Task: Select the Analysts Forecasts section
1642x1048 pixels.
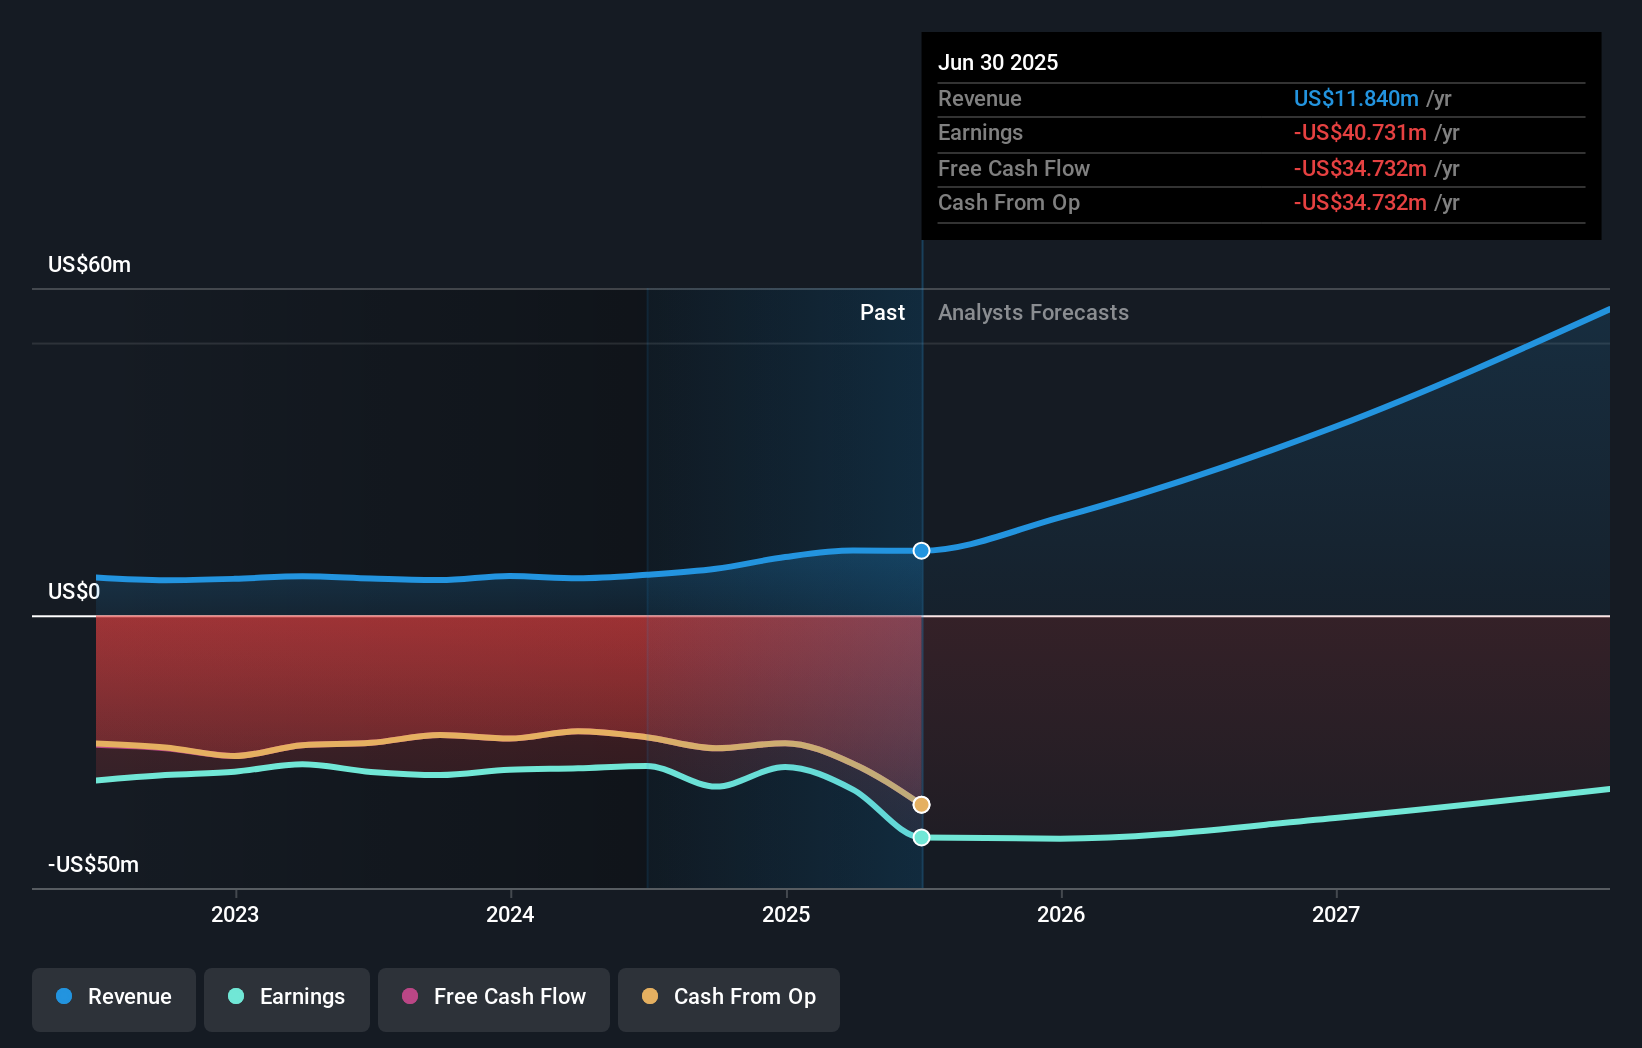Action: 1033,312
